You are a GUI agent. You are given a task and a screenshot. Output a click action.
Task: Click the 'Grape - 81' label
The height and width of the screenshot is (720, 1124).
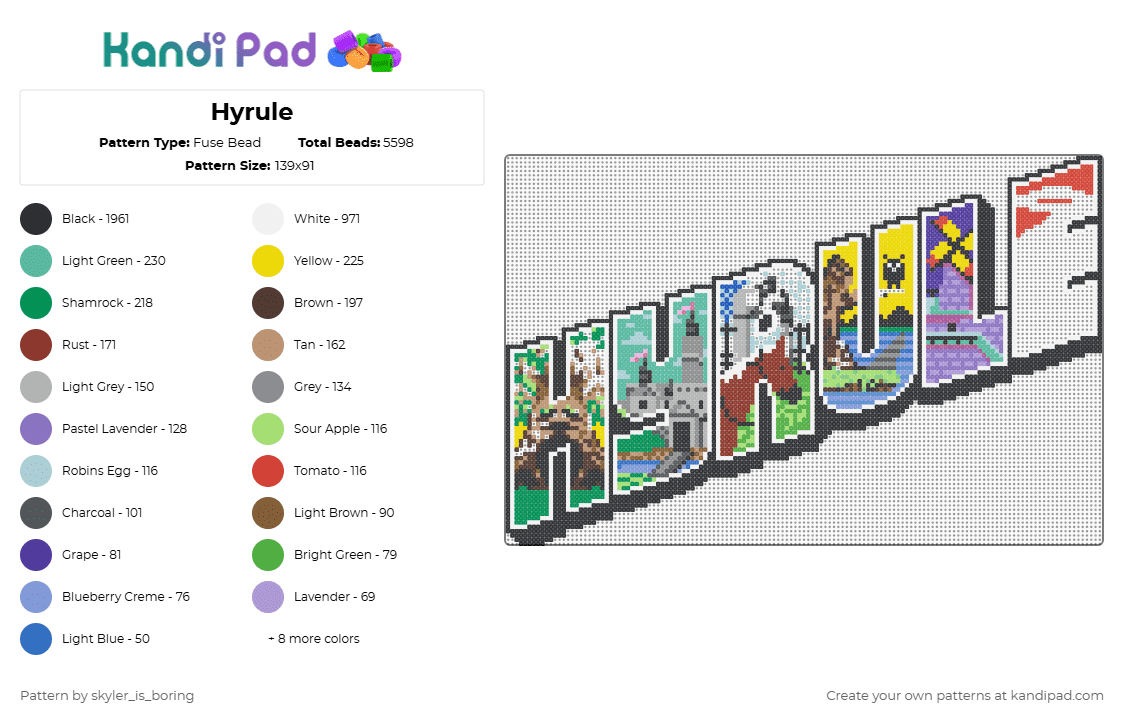(x=91, y=555)
